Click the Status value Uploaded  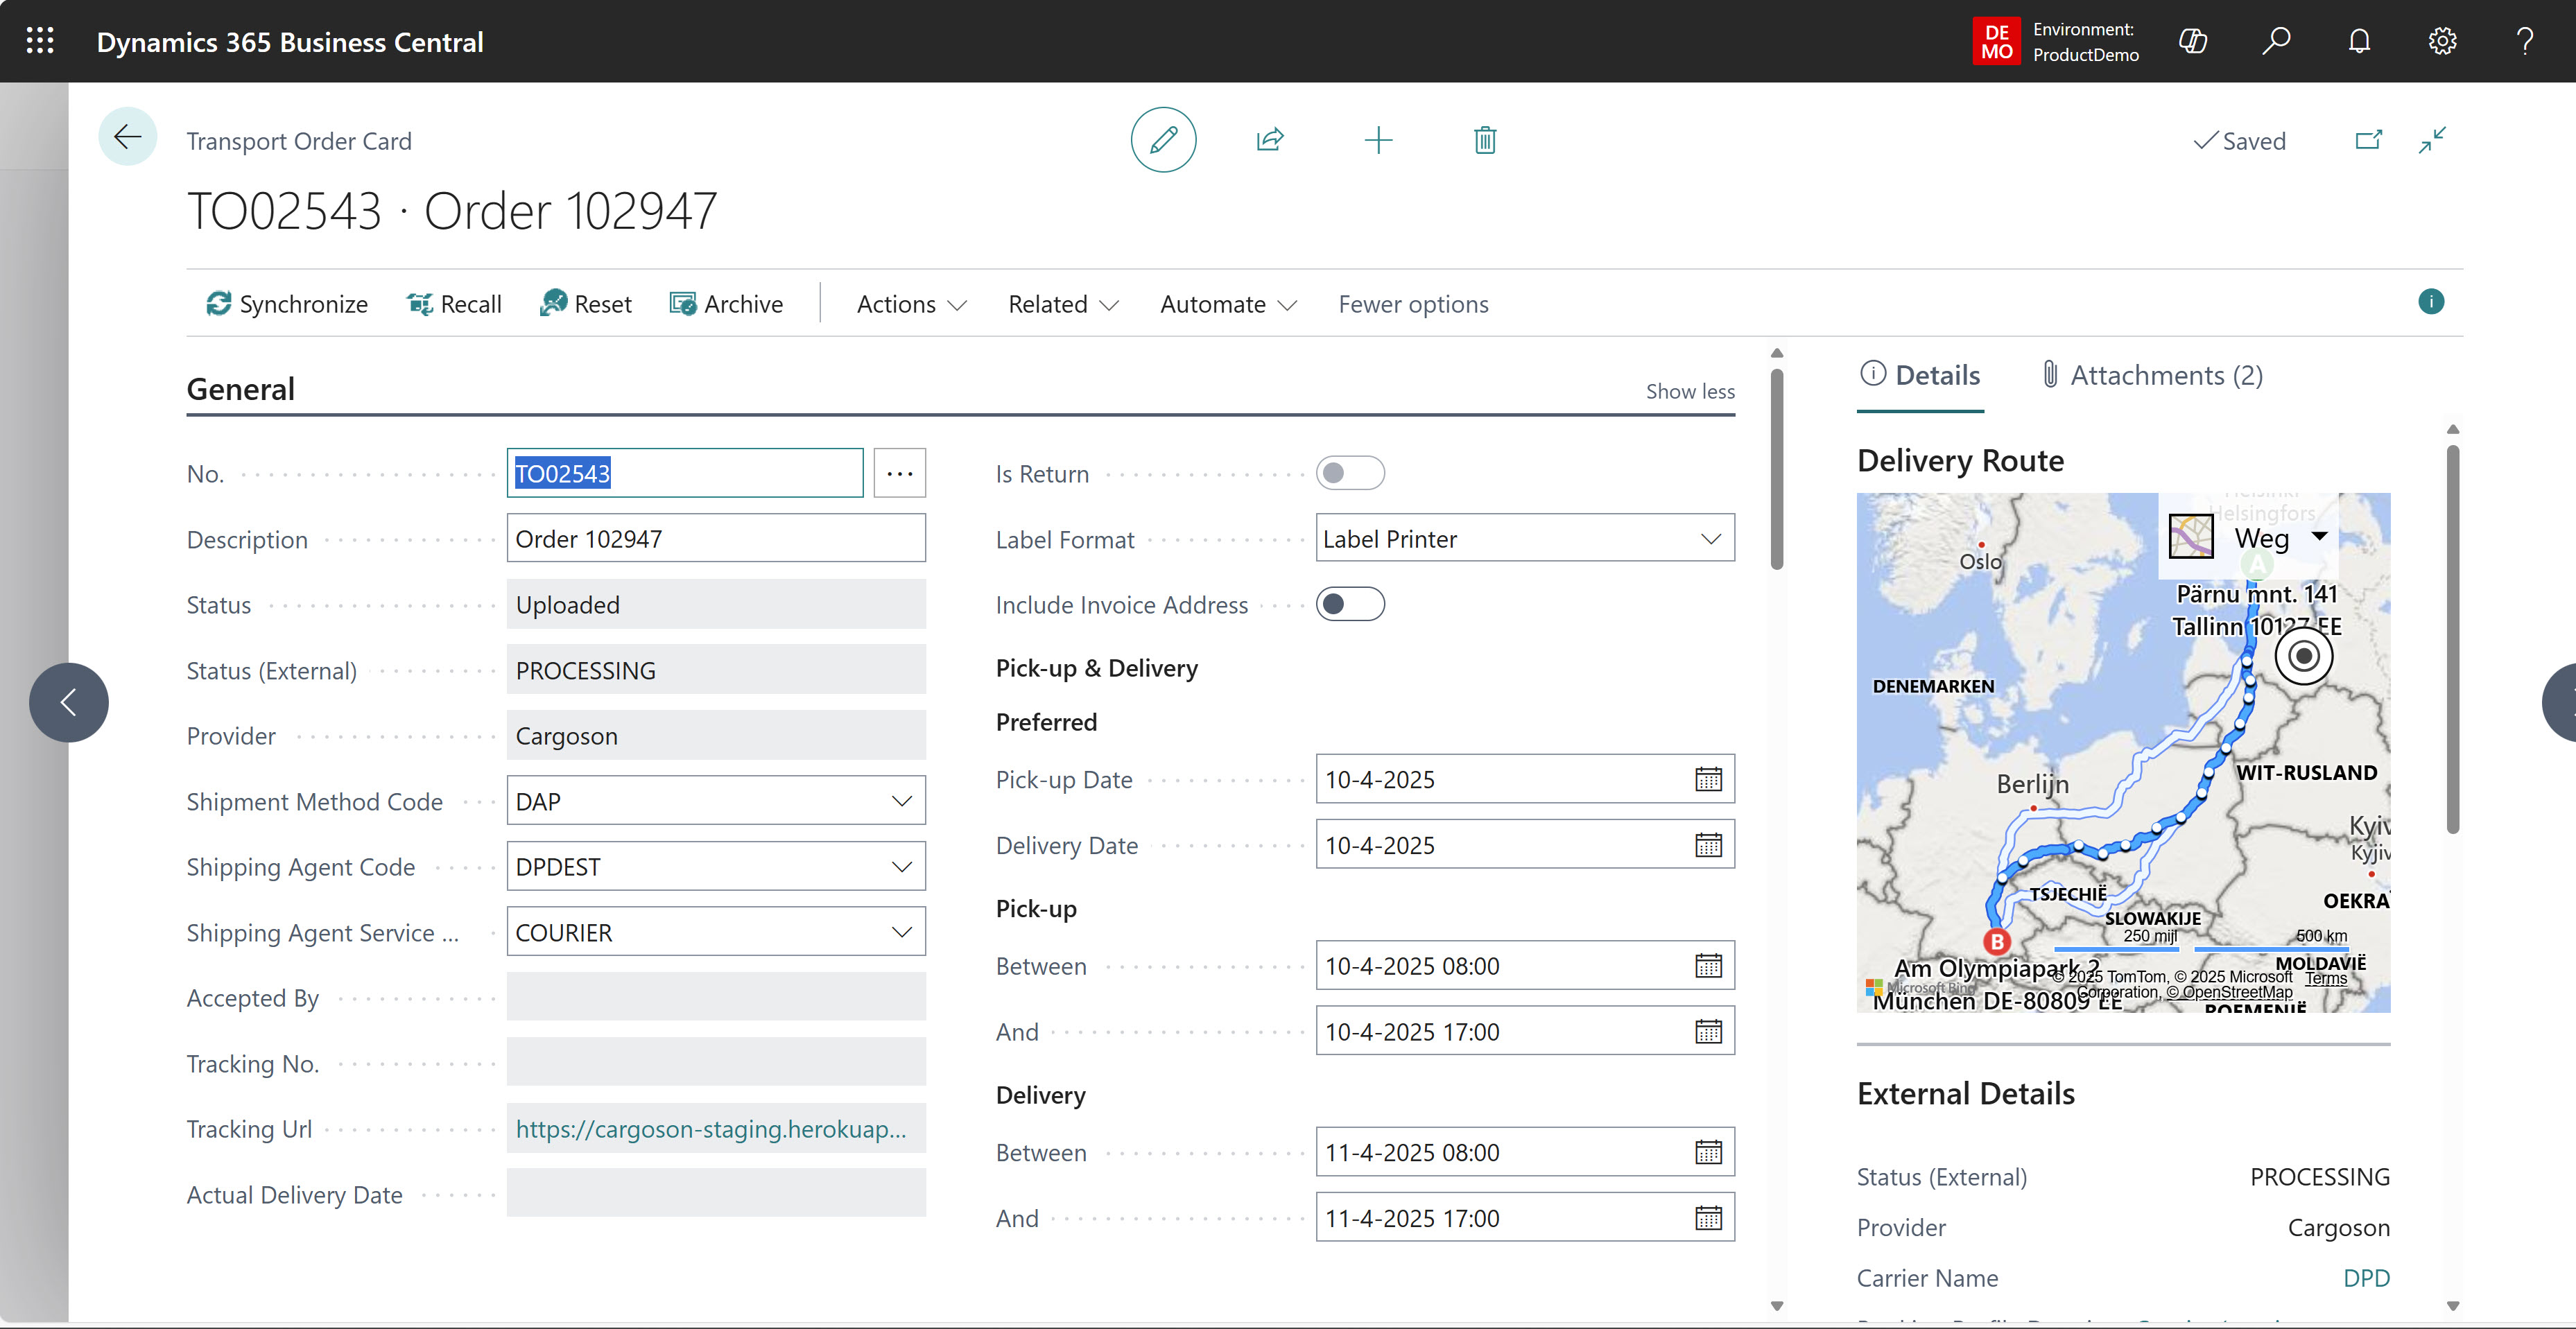(716, 605)
